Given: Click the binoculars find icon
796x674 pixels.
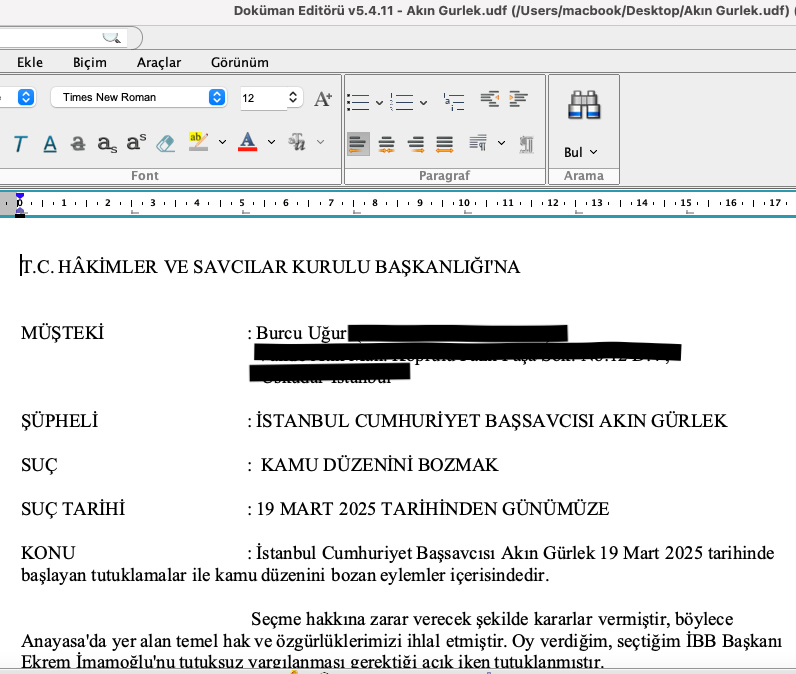Looking at the screenshot, I should coord(584,105).
